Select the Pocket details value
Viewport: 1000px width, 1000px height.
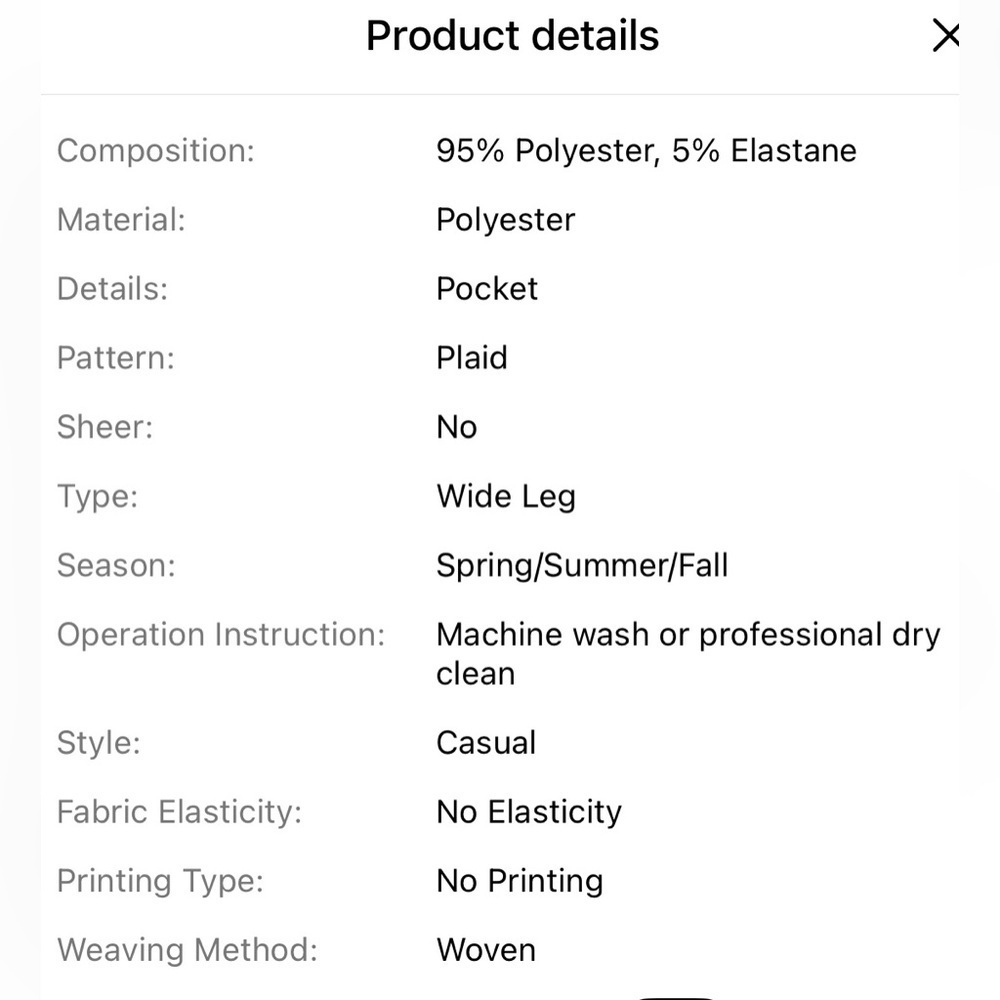point(487,289)
